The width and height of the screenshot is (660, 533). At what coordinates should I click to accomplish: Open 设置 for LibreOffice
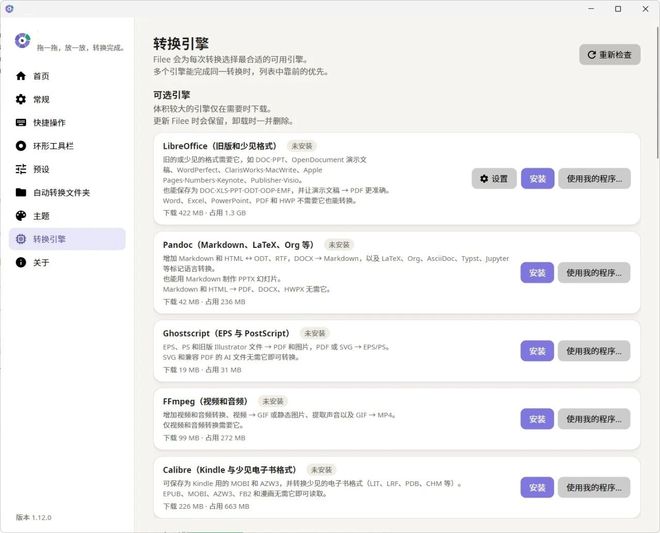click(494, 179)
